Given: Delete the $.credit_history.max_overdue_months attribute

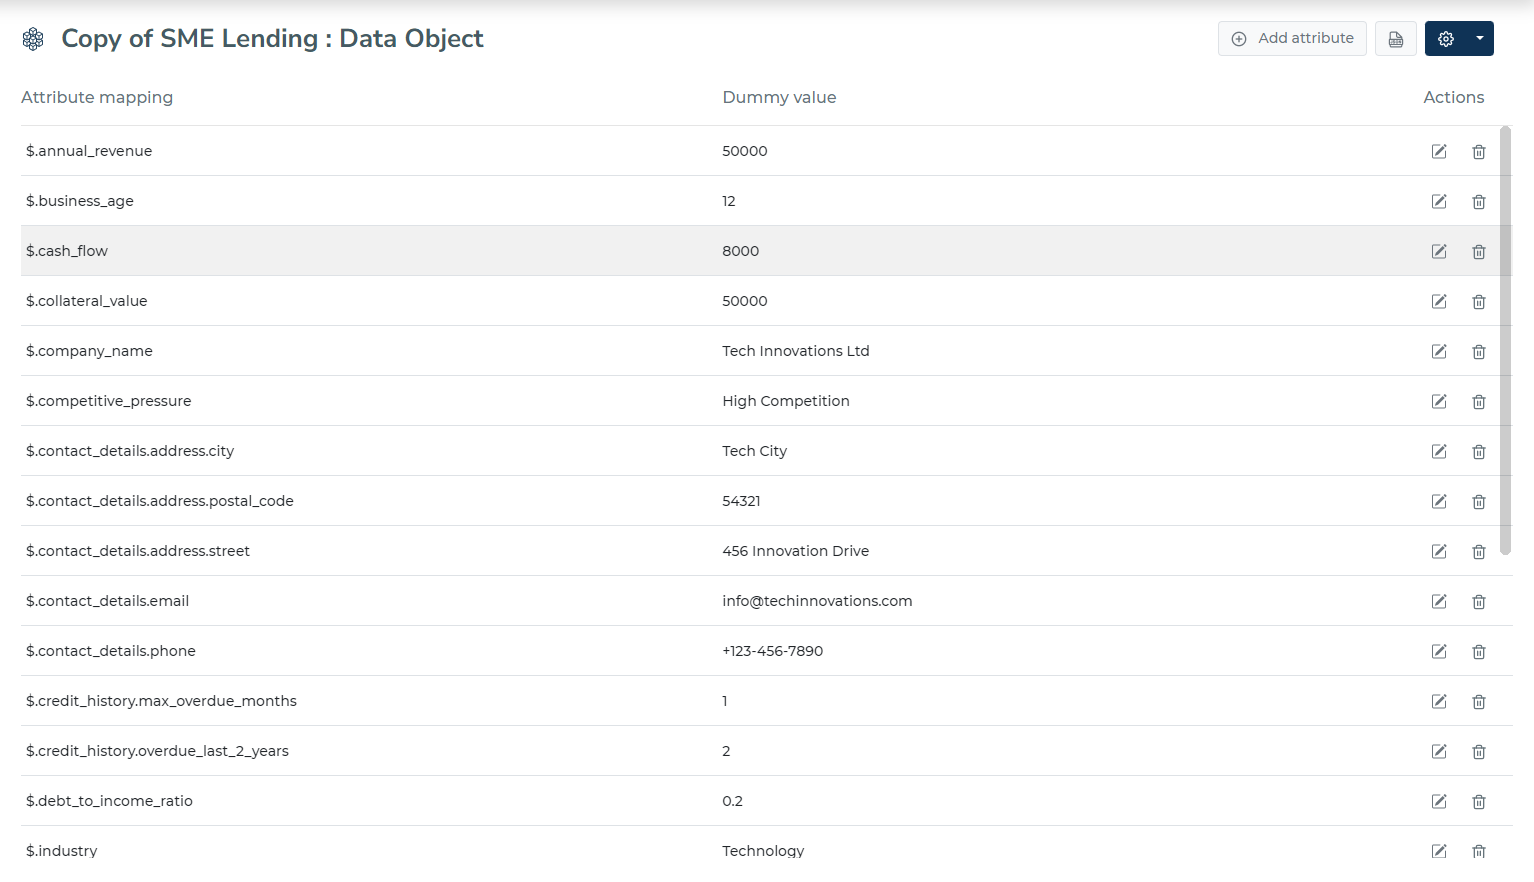Looking at the screenshot, I should (1479, 702).
